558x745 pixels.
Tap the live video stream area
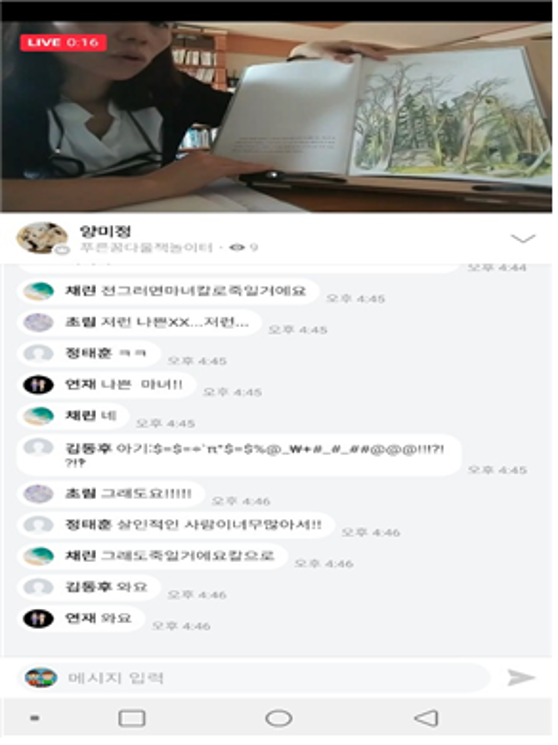[279, 116]
